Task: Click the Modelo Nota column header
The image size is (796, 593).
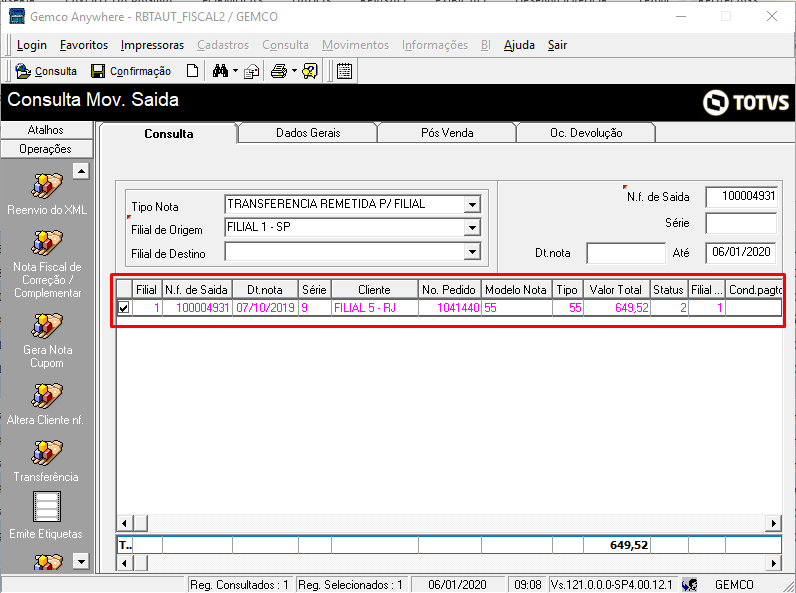Action: pos(516,290)
